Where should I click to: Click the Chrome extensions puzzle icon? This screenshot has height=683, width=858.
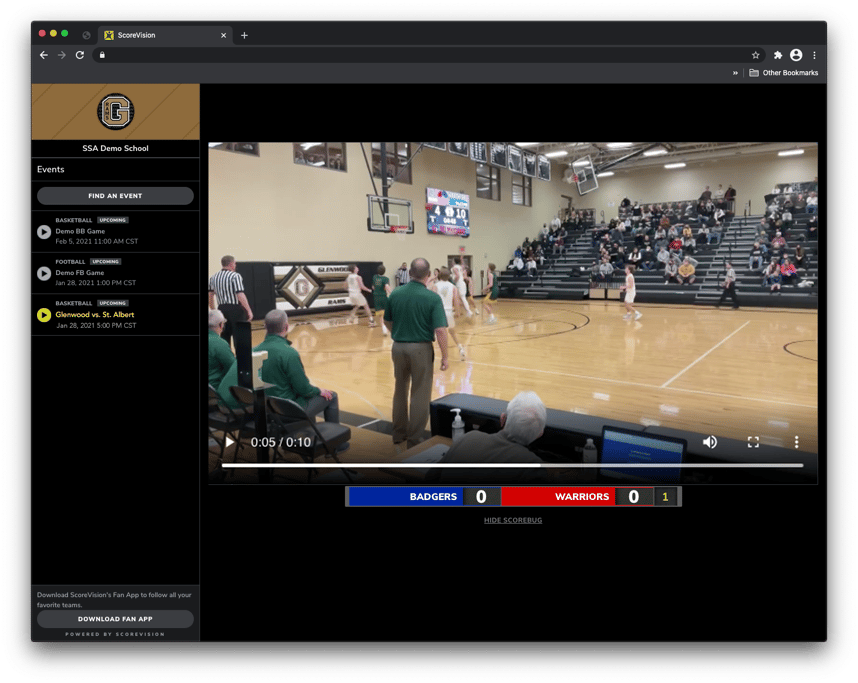coord(778,56)
